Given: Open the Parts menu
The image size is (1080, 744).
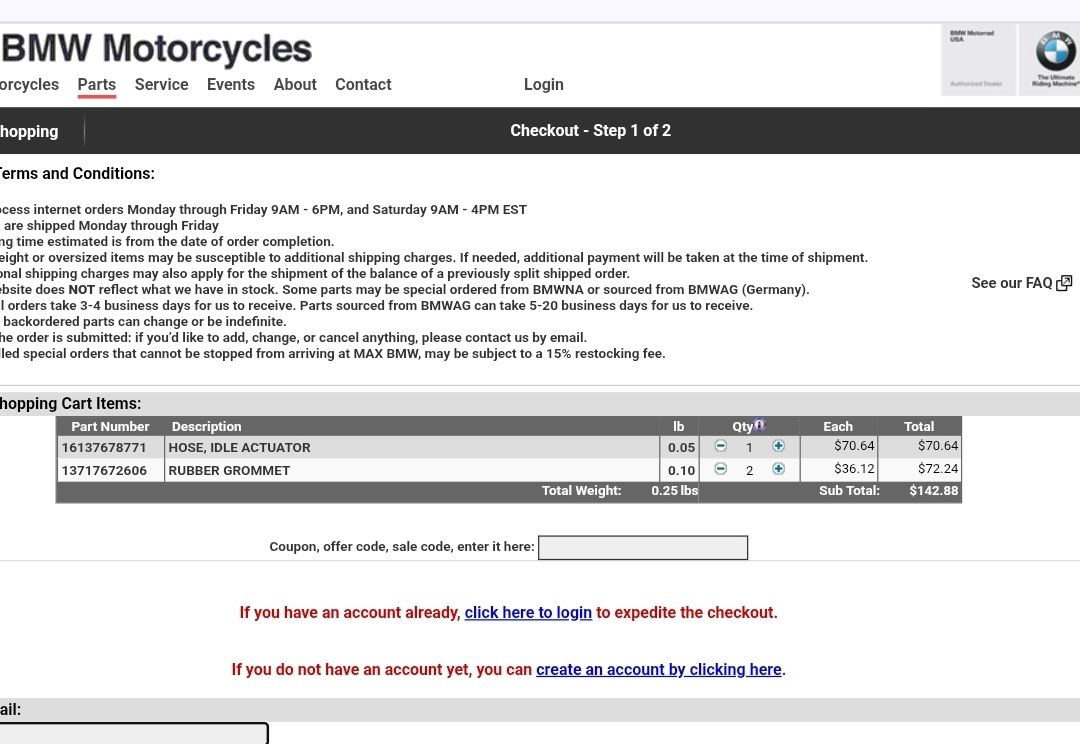Looking at the screenshot, I should [96, 85].
